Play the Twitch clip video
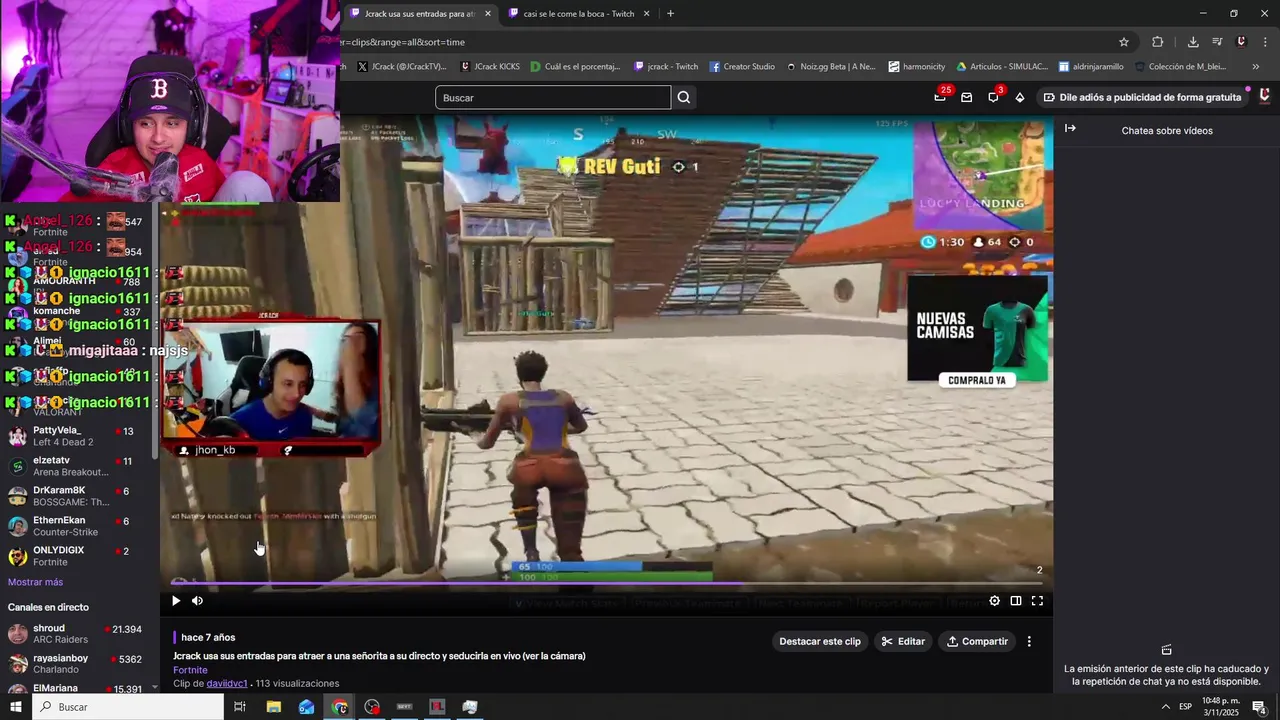Viewport: 1280px width, 720px height. pyautogui.click(x=176, y=601)
